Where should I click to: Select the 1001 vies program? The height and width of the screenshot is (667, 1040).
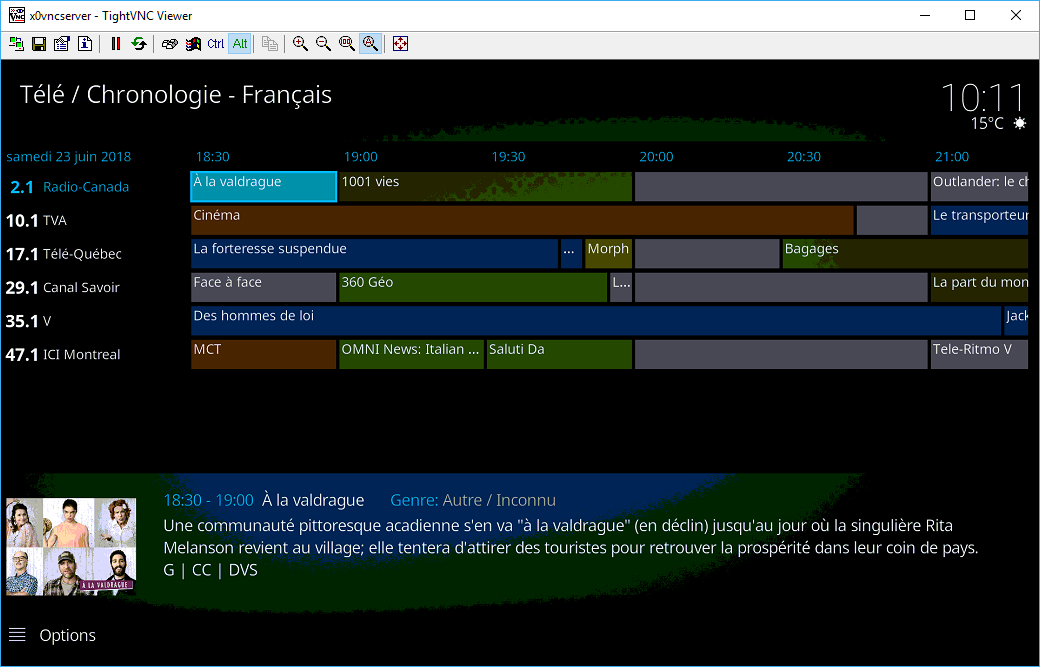click(485, 186)
